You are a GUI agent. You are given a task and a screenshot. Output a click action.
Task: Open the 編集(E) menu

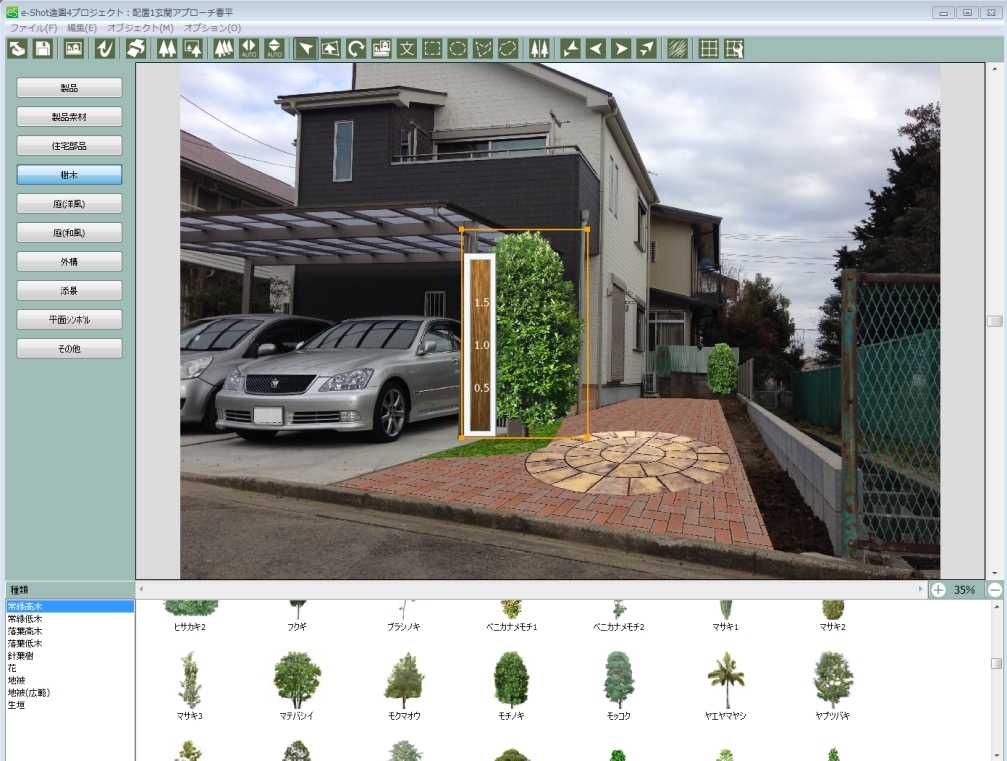tap(82, 28)
